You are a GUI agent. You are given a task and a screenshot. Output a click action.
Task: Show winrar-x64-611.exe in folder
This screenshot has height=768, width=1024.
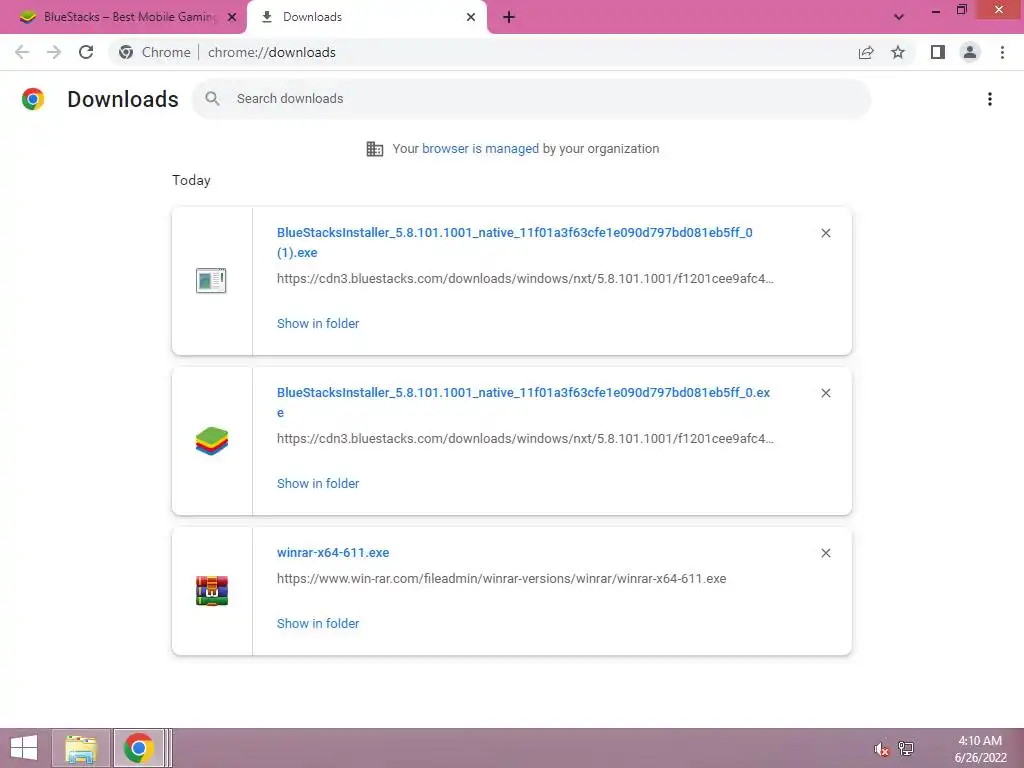coord(318,623)
